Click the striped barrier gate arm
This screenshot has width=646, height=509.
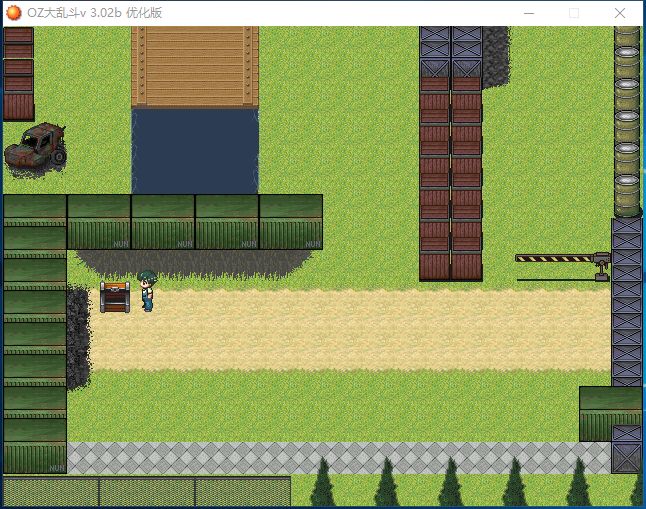pos(554,258)
